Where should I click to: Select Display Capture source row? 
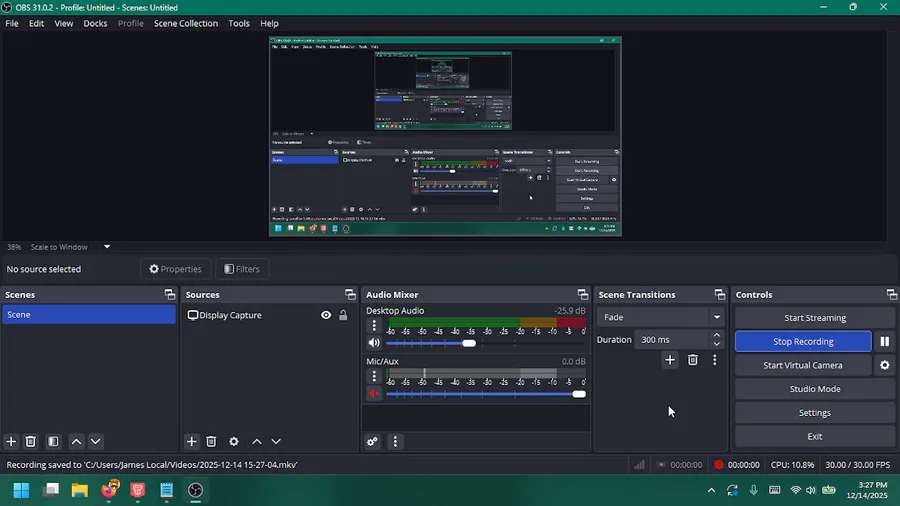[269, 315]
